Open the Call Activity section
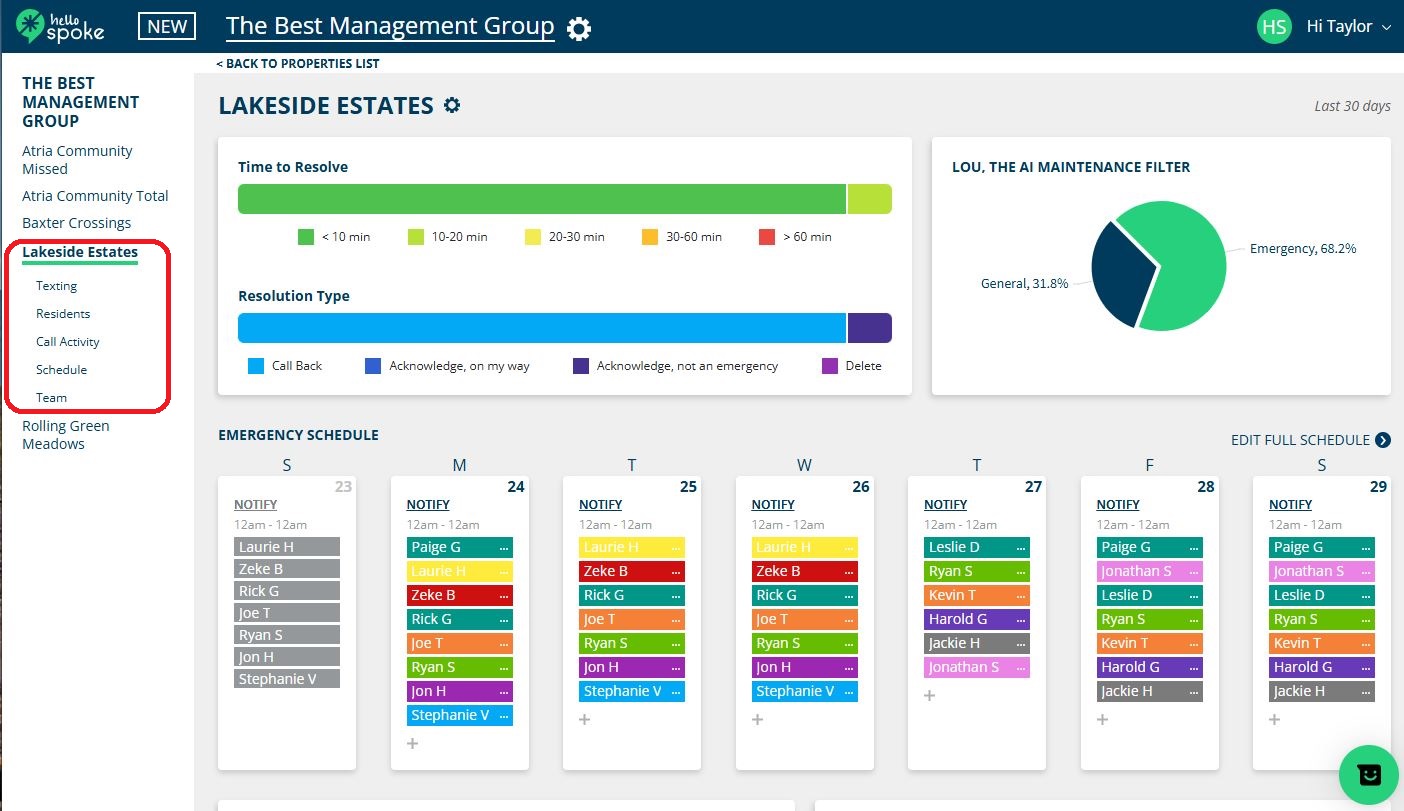Viewport: 1404px width, 811px height. tap(67, 341)
